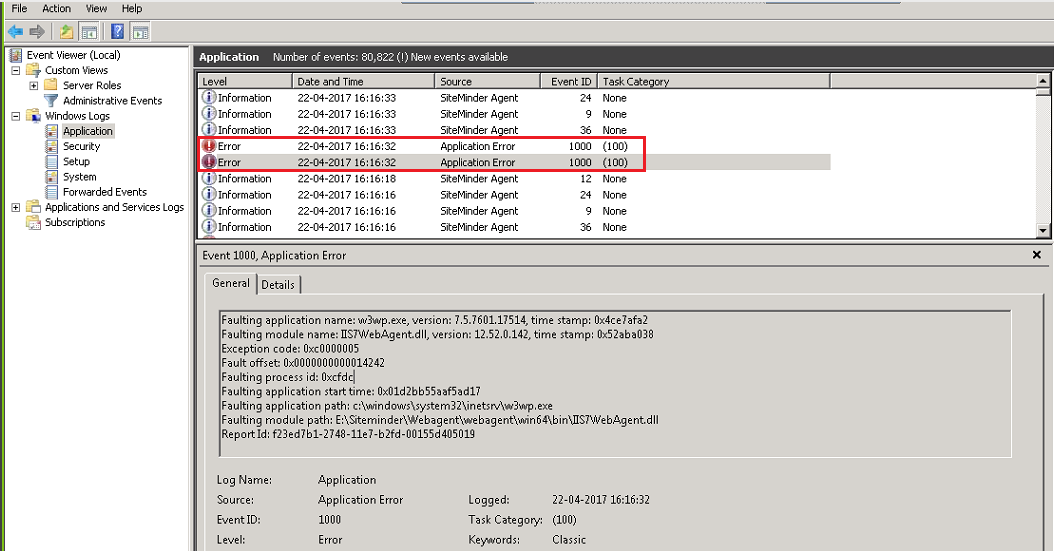Click the Faulting application path line

tap(387, 406)
